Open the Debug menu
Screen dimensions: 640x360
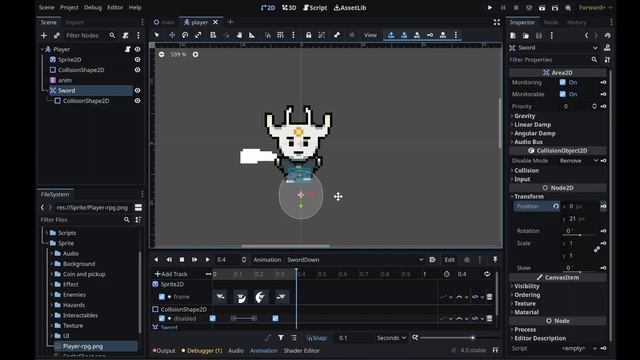93,7
